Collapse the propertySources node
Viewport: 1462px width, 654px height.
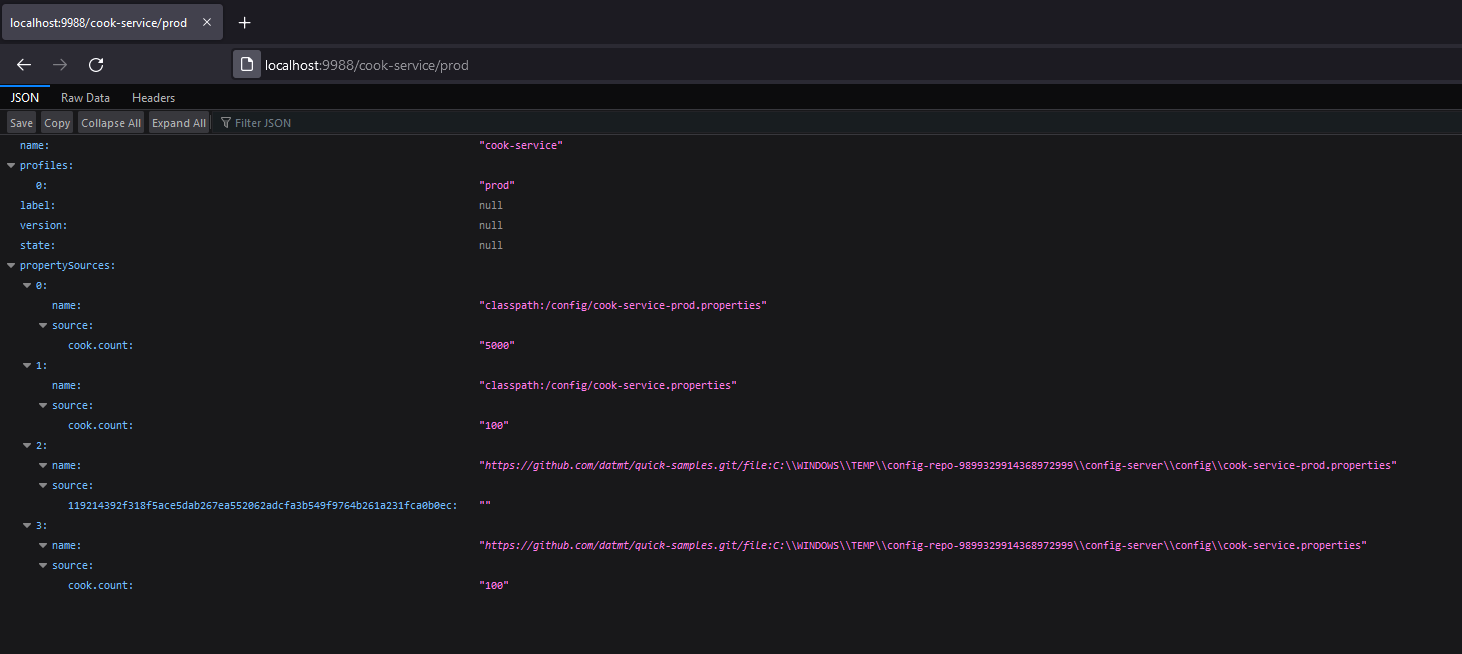coord(9,265)
